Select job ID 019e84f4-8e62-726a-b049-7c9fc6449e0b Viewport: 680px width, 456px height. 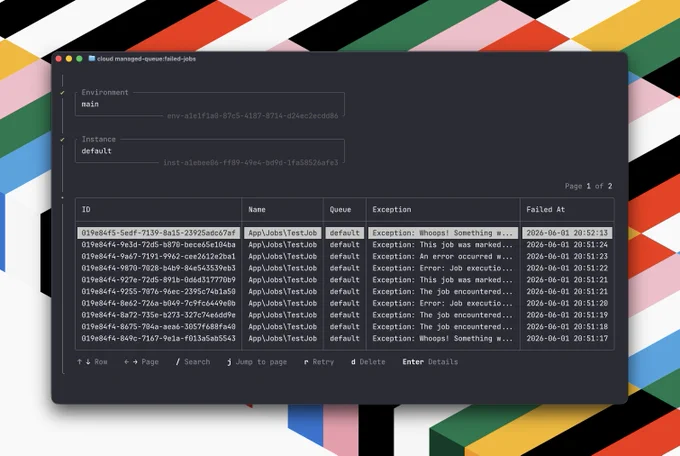pos(158,303)
